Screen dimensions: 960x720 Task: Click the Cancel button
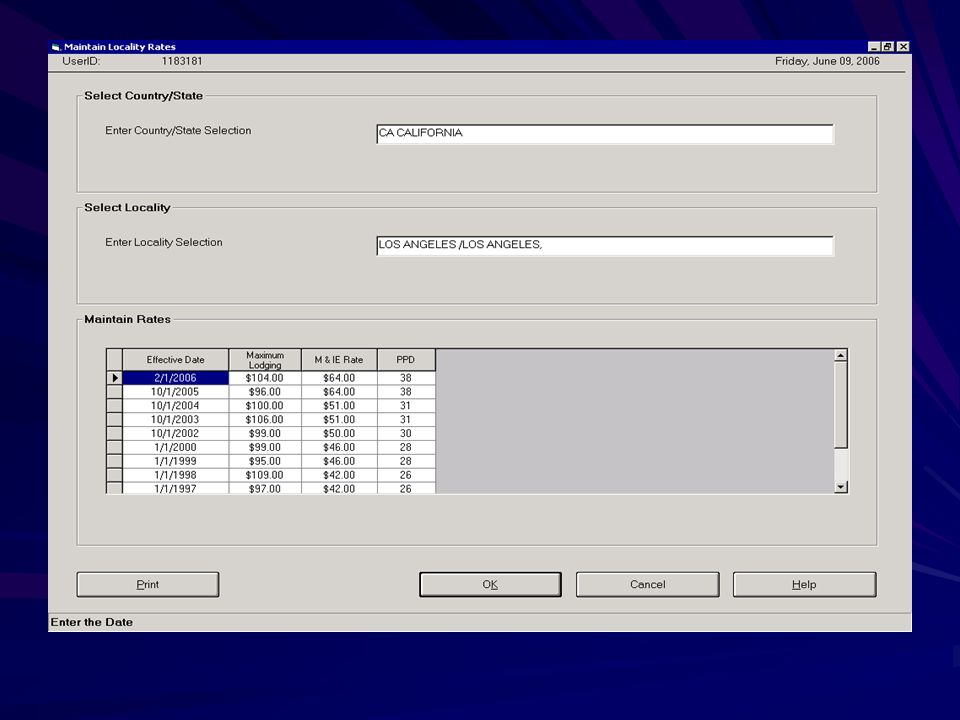tap(648, 584)
